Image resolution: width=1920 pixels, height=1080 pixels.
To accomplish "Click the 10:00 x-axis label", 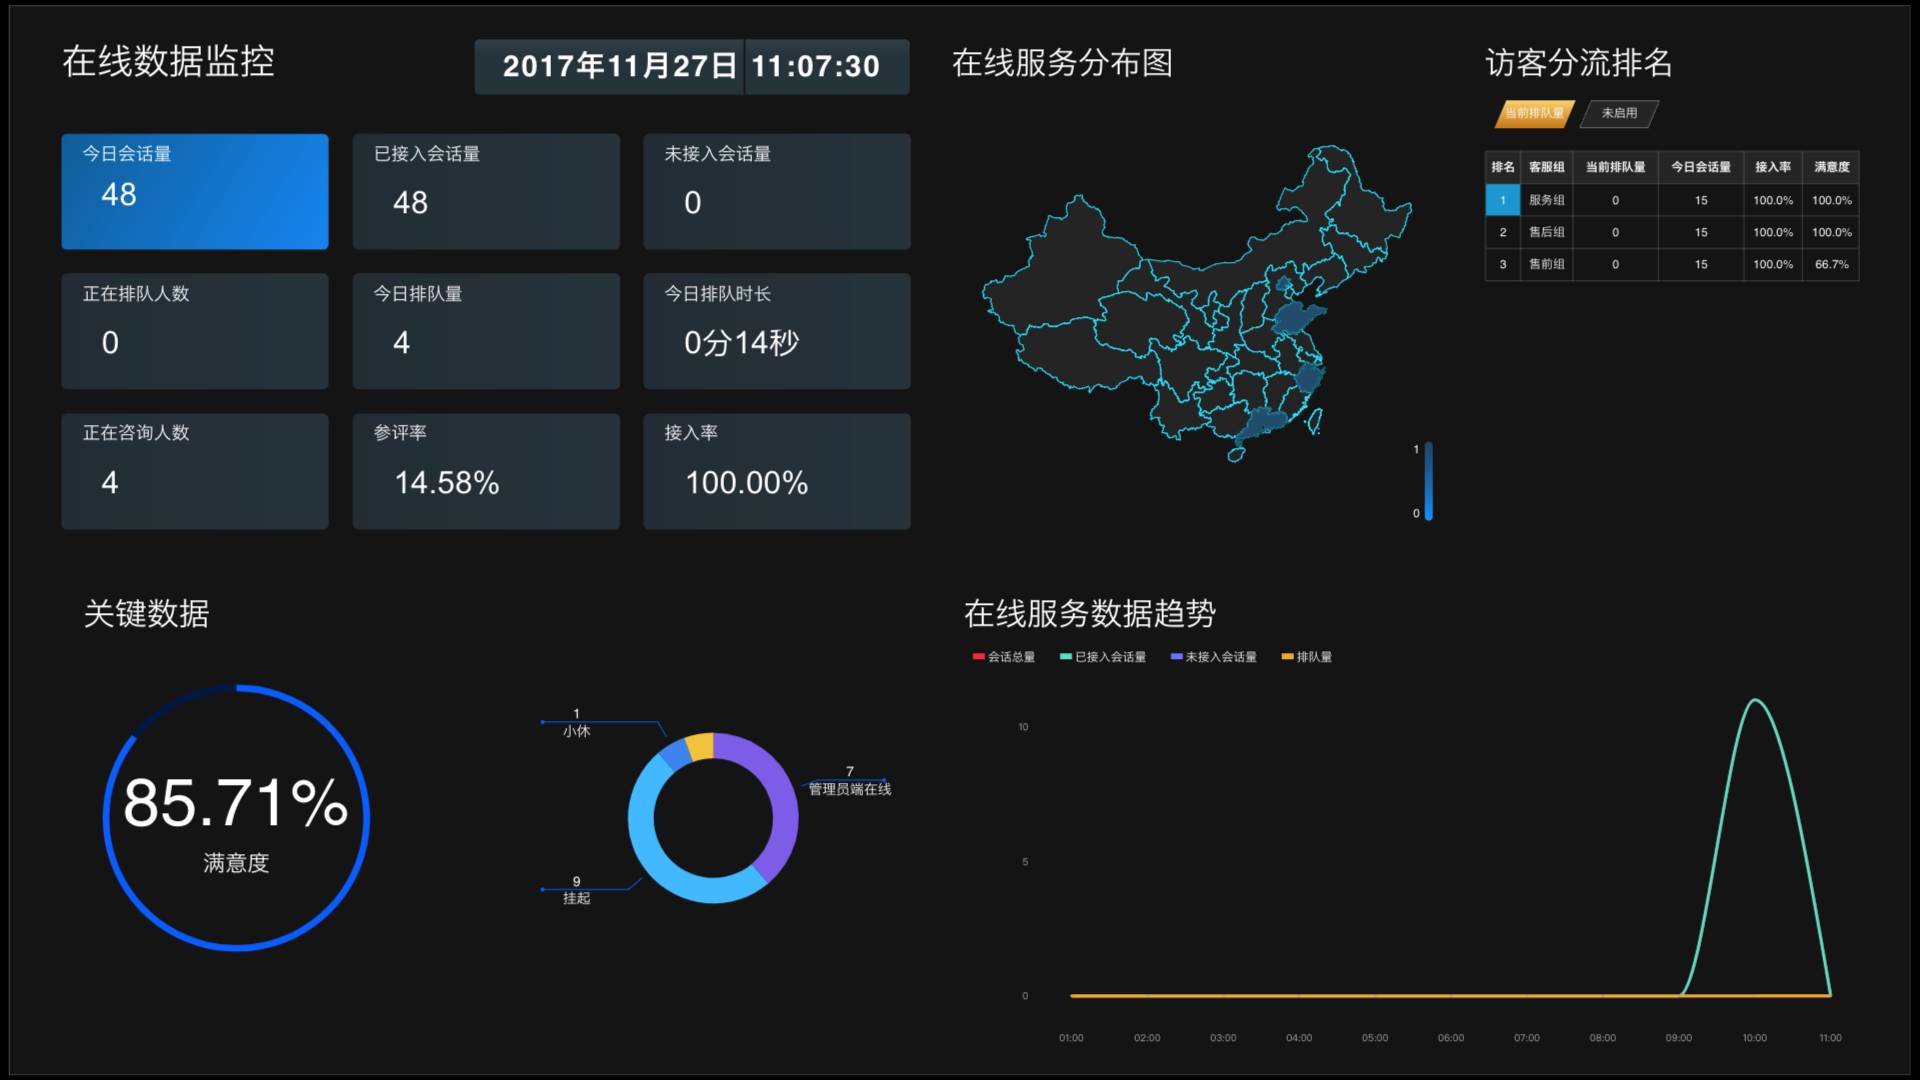I will (x=1754, y=1038).
